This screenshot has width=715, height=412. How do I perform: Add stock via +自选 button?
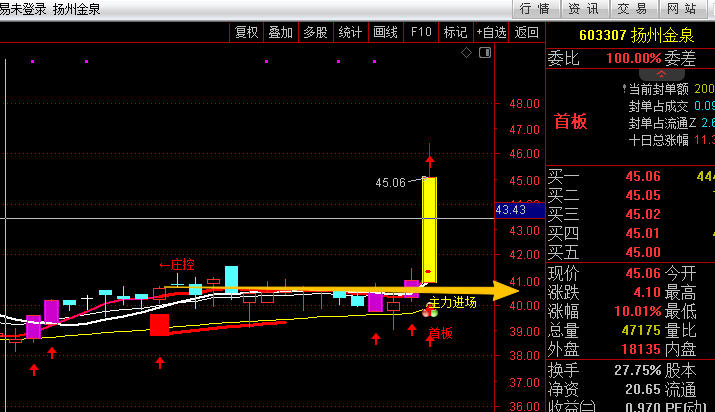coord(491,32)
